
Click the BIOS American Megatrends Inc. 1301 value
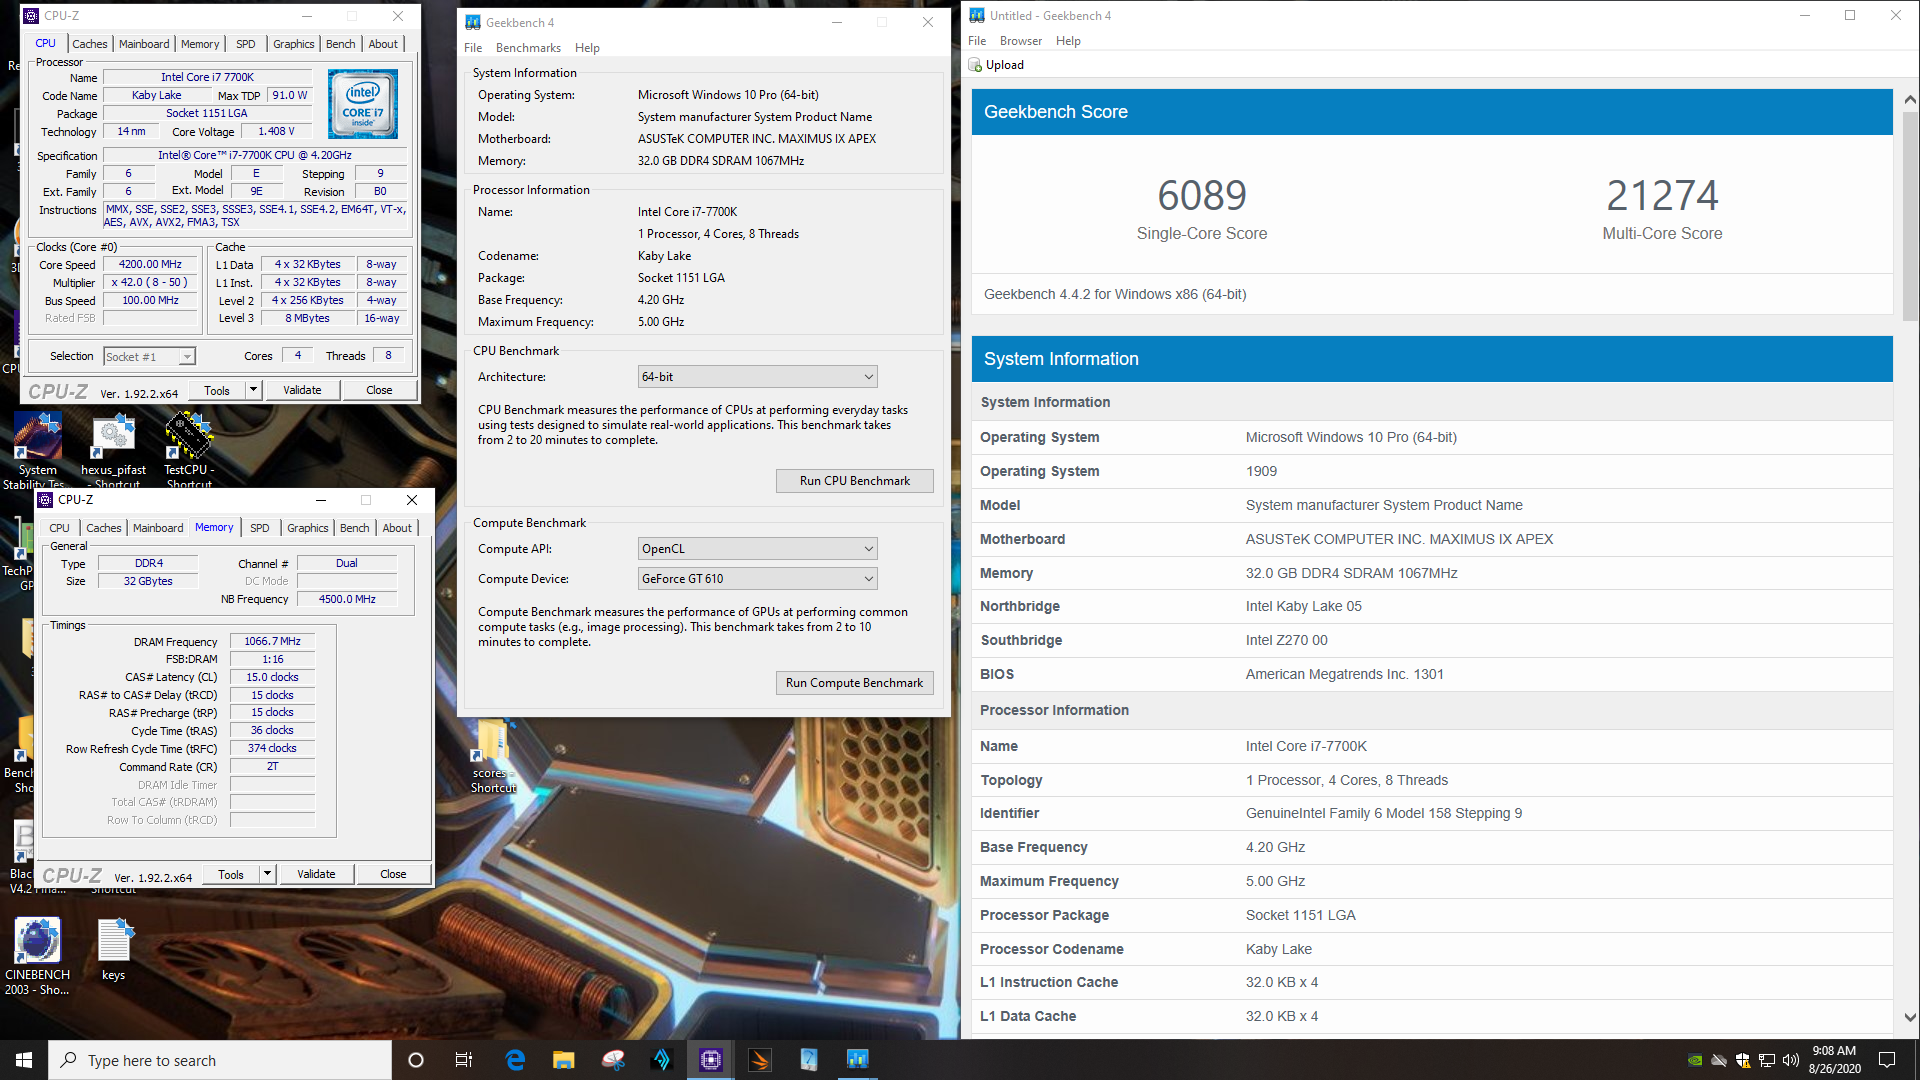[x=1344, y=674]
